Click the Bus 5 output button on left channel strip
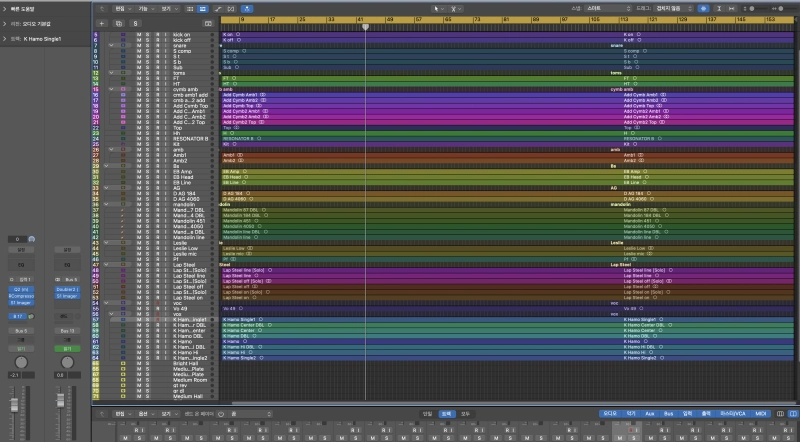Viewport: 800px width, 442px height. [21, 329]
